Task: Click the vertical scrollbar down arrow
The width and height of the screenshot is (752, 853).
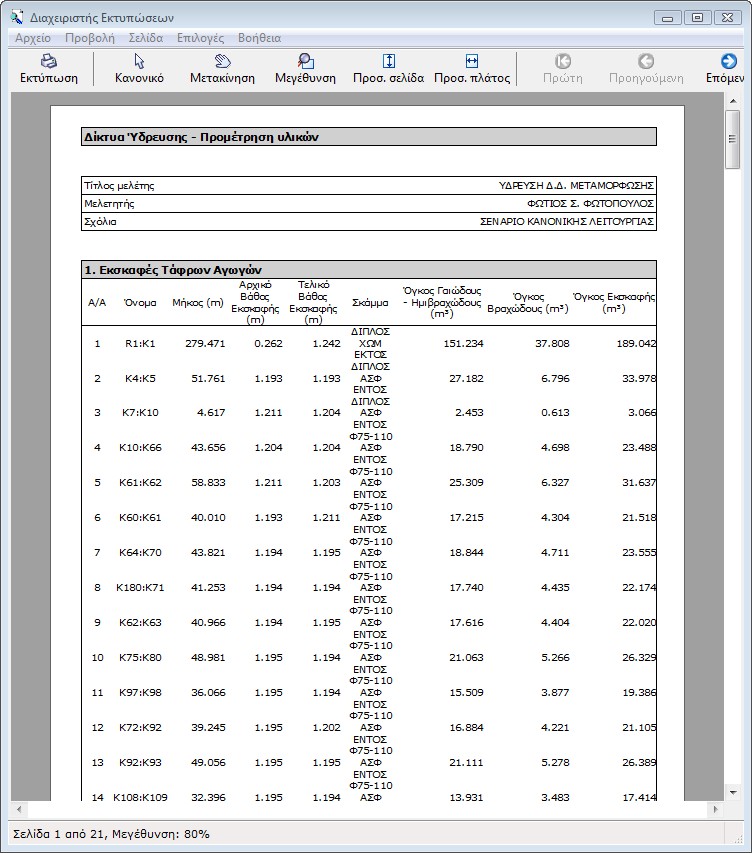Action: pyautogui.click(x=733, y=791)
